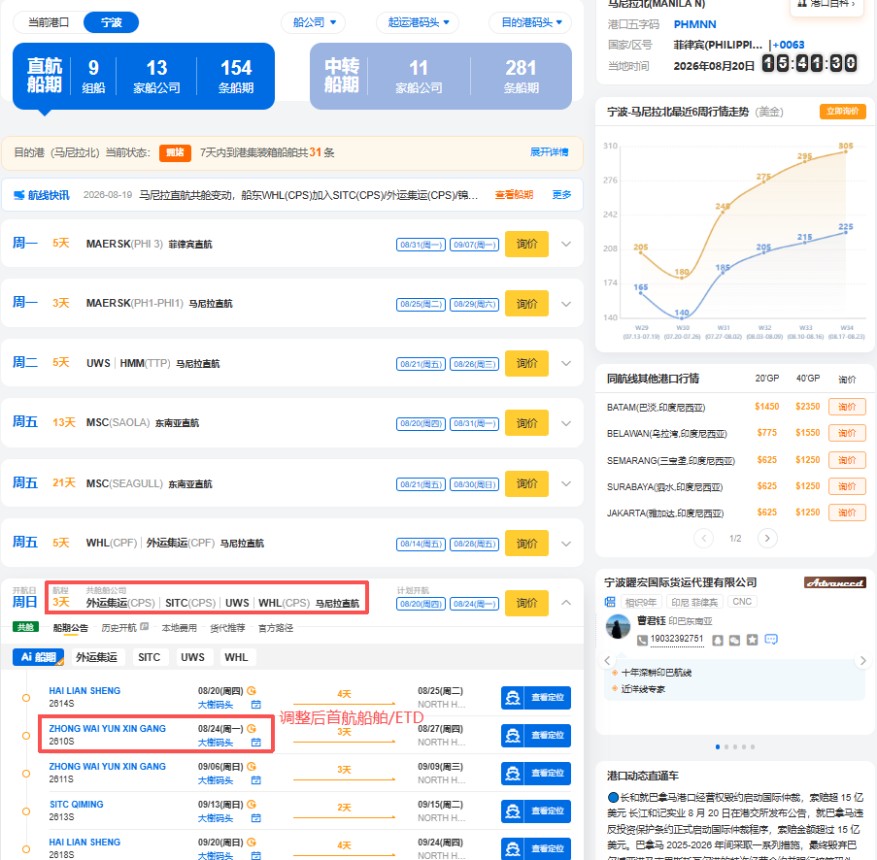Filter schedules by 外运集运 carrier

tap(97, 657)
